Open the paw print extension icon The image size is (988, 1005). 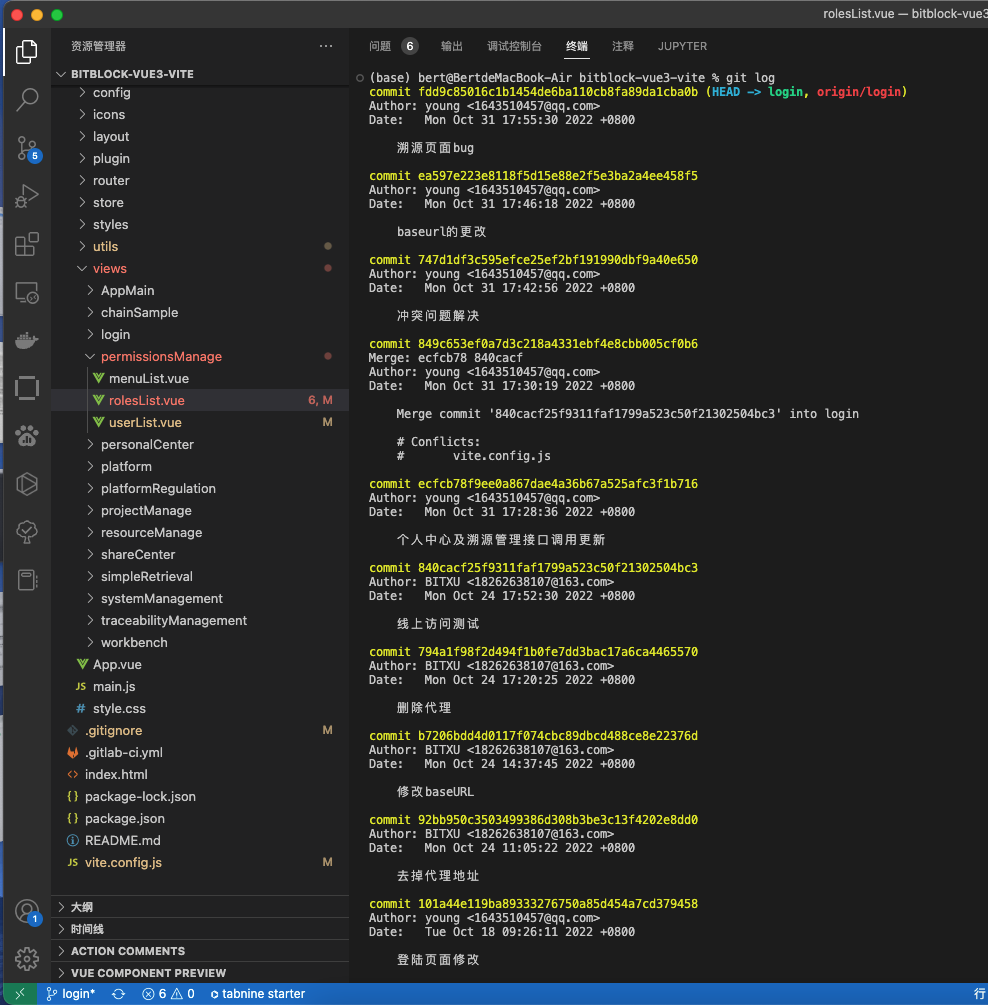[x=26, y=436]
